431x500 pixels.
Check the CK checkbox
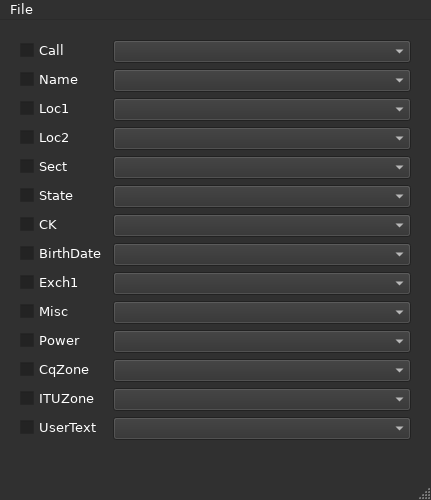click(x=27, y=224)
